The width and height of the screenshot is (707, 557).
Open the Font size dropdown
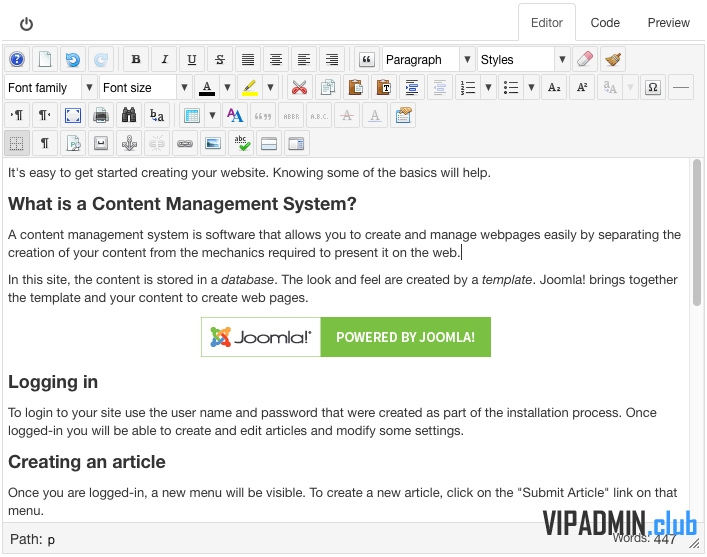(146, 87)
